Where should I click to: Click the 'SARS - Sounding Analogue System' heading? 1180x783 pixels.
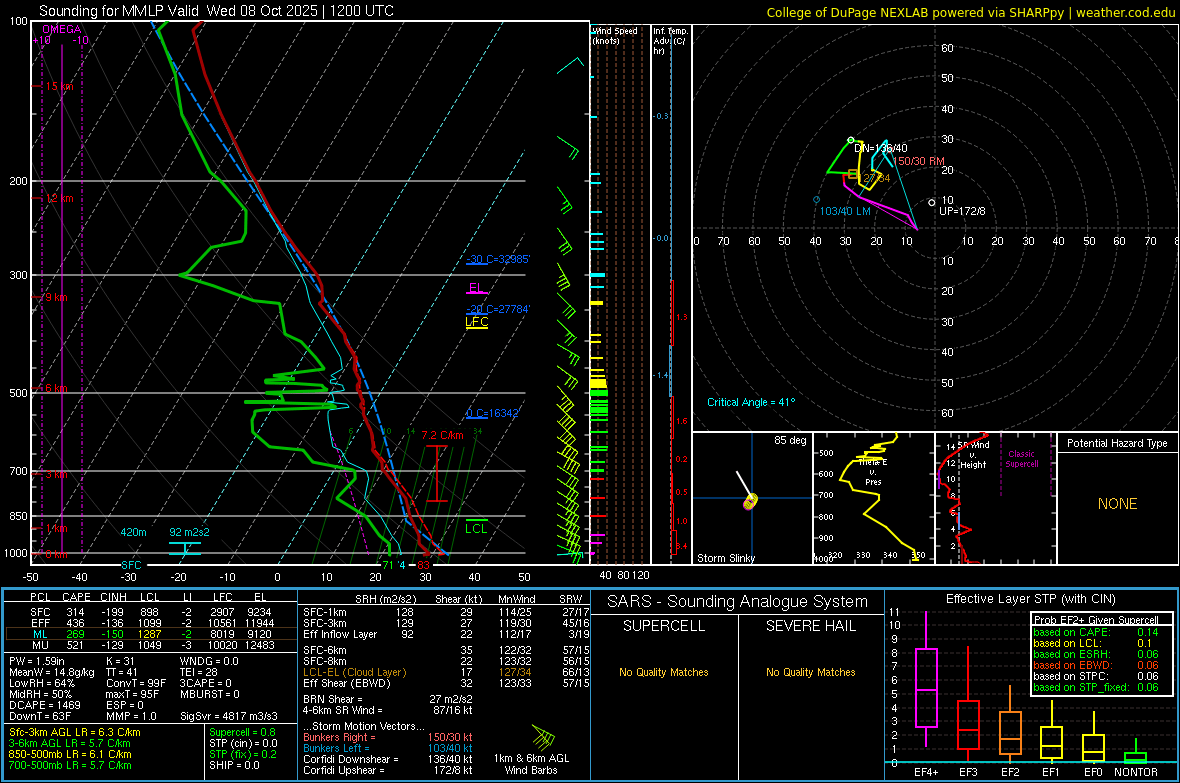tap(738, 602)
